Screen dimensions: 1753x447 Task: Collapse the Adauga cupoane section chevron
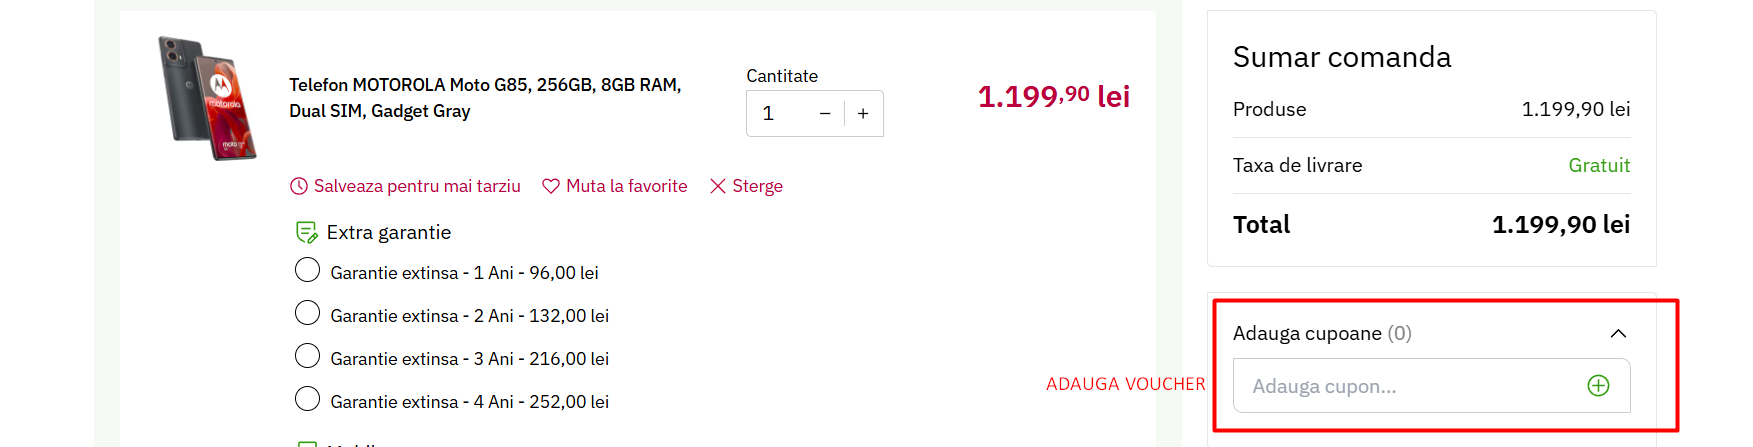(x=1618, y=334)
